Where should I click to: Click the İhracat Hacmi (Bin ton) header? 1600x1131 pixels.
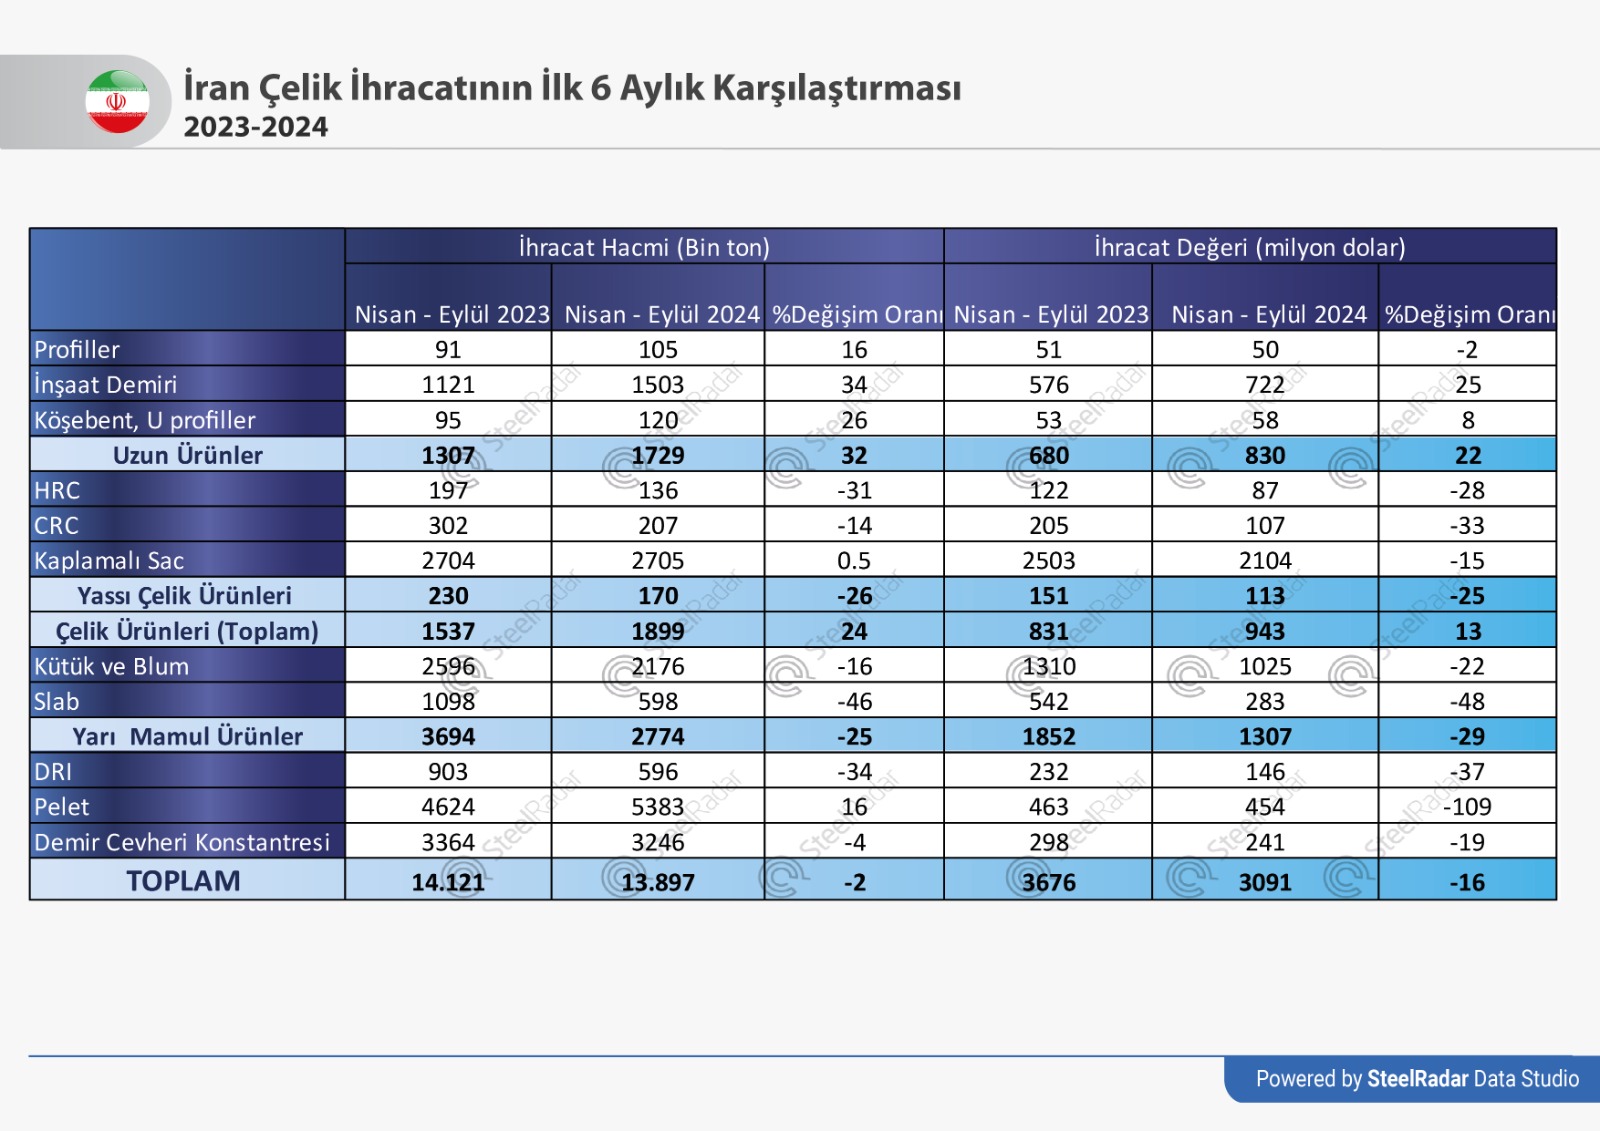(x=644, y=247)
